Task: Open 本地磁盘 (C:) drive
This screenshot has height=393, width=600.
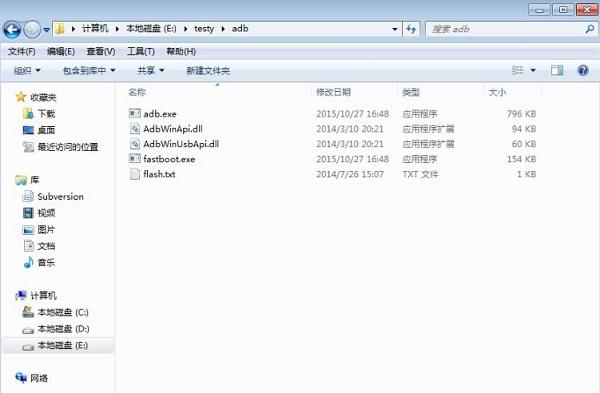Action: point(63,312)
